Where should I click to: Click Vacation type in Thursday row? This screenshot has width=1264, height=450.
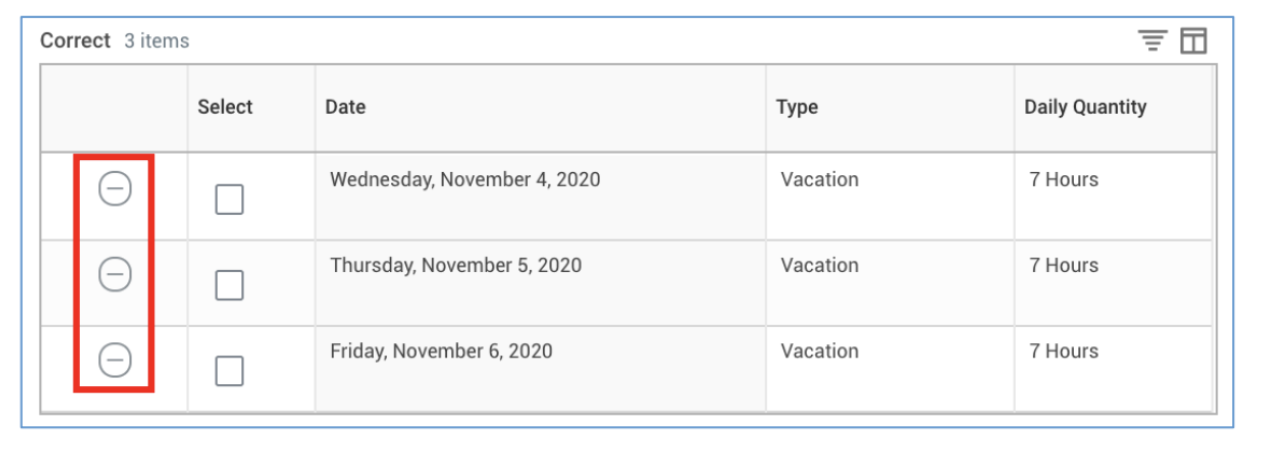(819, 266)
